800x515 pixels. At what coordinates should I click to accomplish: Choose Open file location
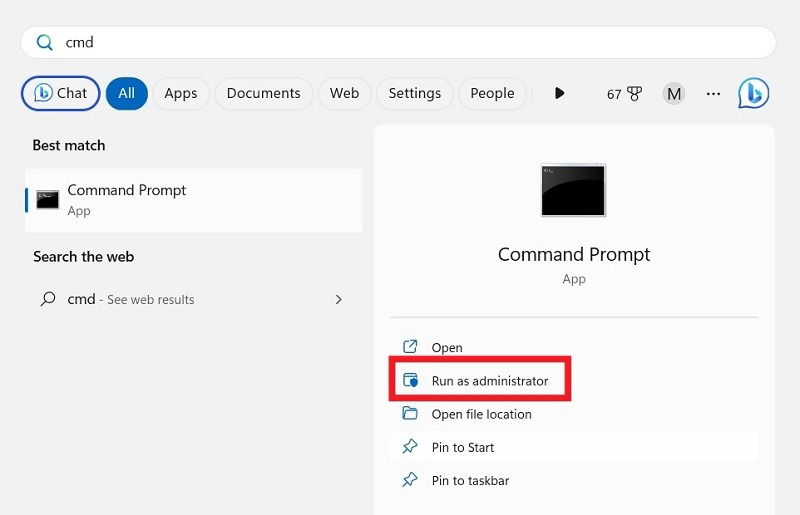coord(574,414)
